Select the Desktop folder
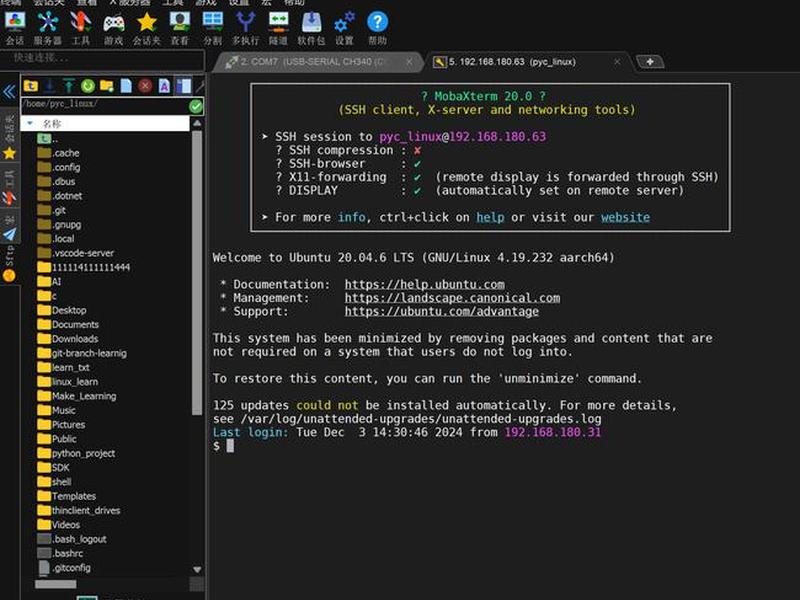Screen dimensions: 800x600 click(62, 310)
